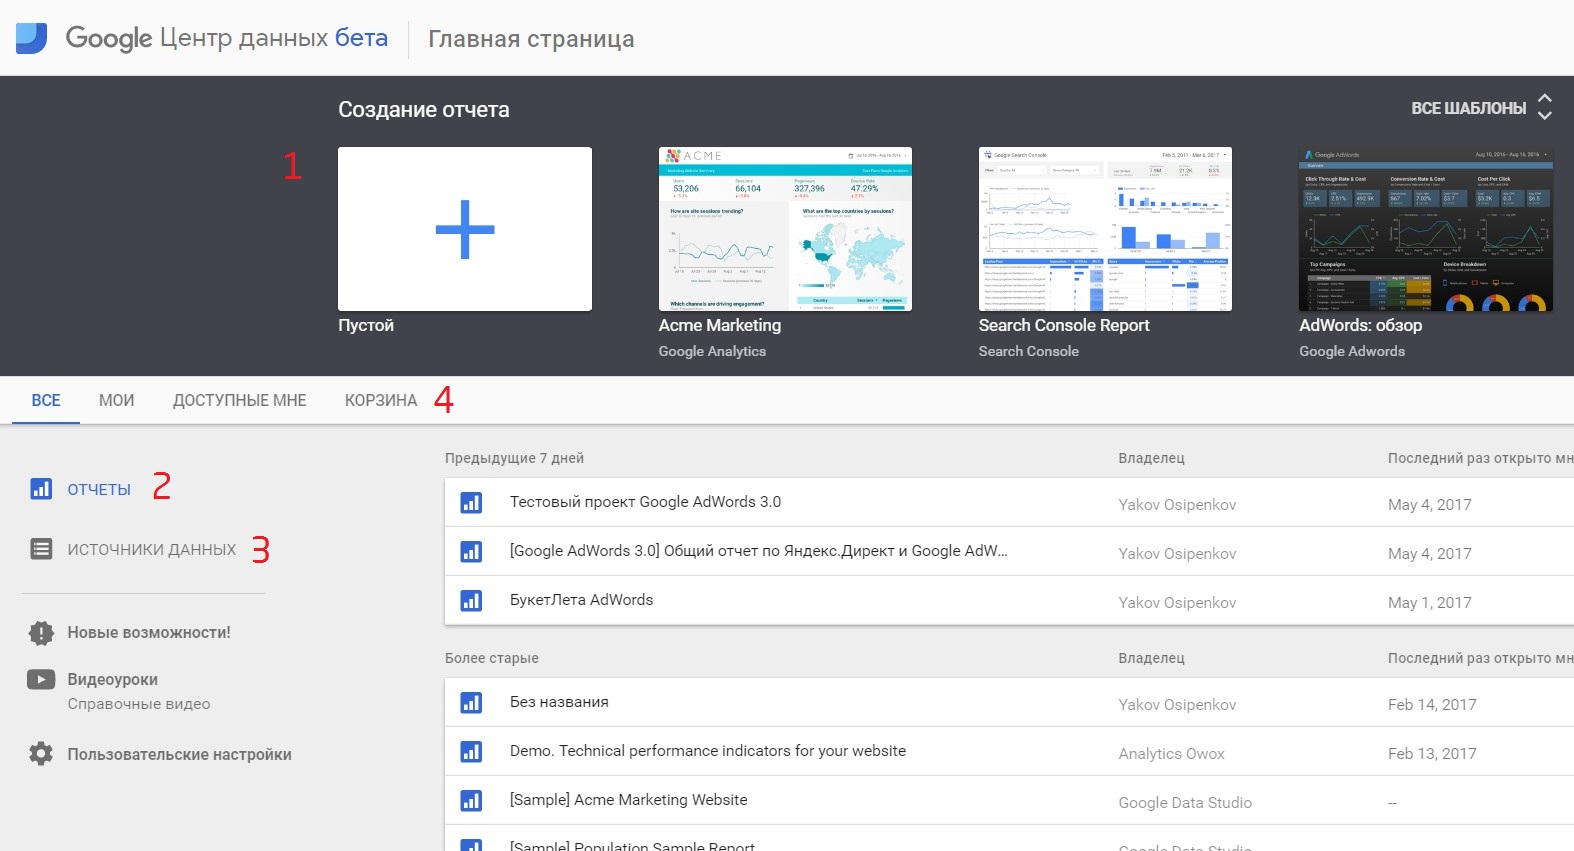
Task: Click report icon for Тестовый проект Google AdWords 3.0
Action: click(x=471, y=503)
